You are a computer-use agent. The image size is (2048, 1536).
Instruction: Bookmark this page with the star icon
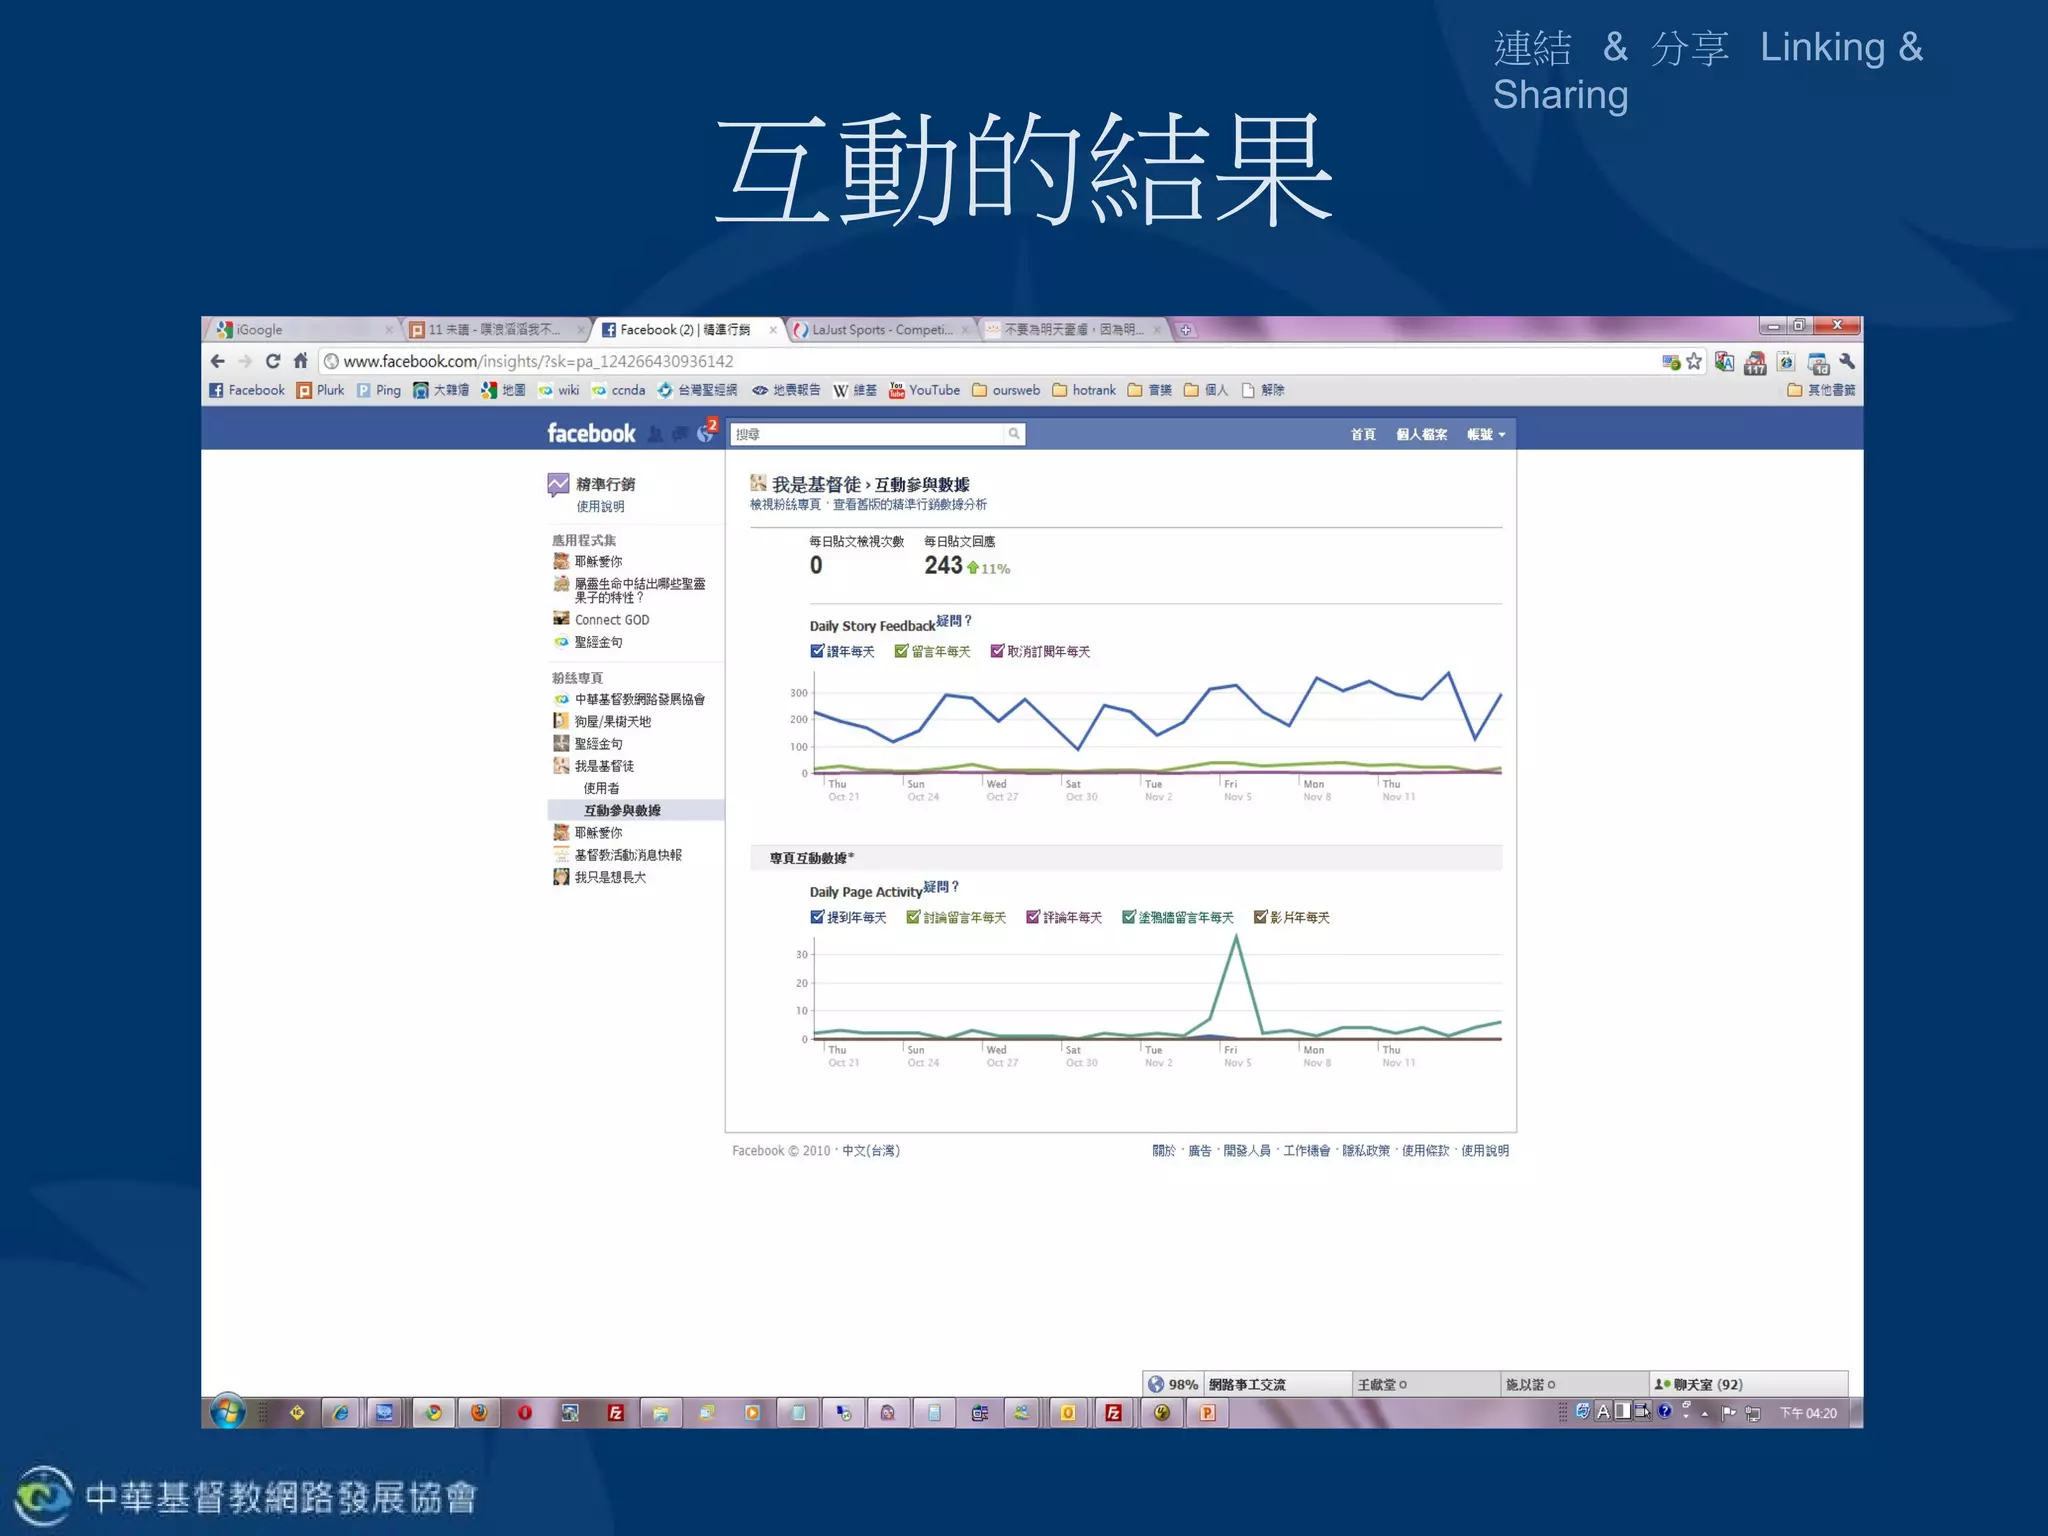1693,361
